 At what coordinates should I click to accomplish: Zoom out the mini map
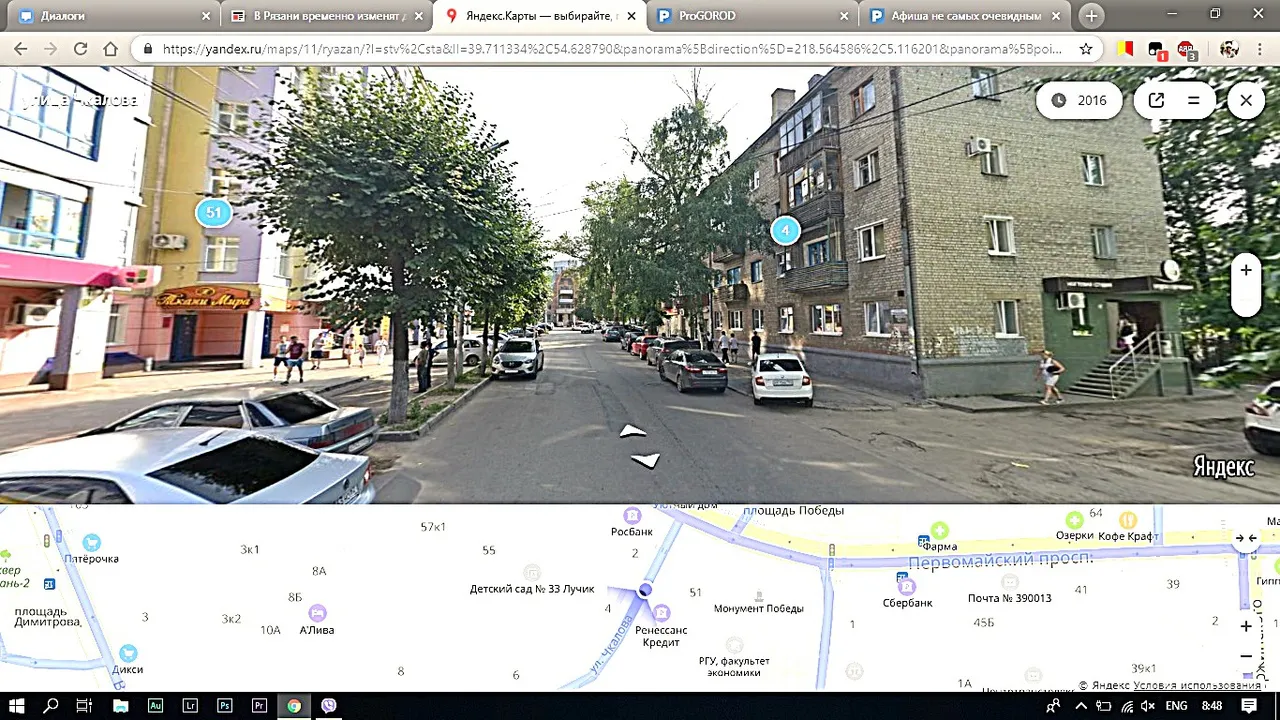point(1246,656)
